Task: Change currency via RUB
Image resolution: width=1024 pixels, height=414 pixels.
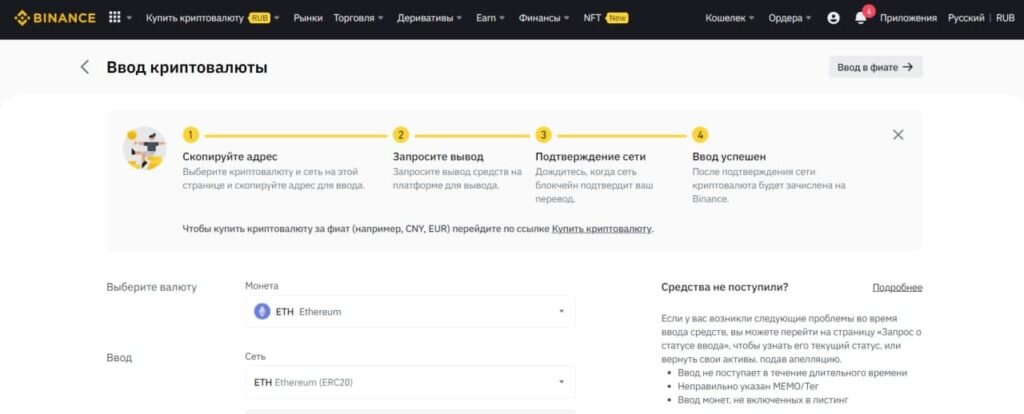Action: 1005,18
